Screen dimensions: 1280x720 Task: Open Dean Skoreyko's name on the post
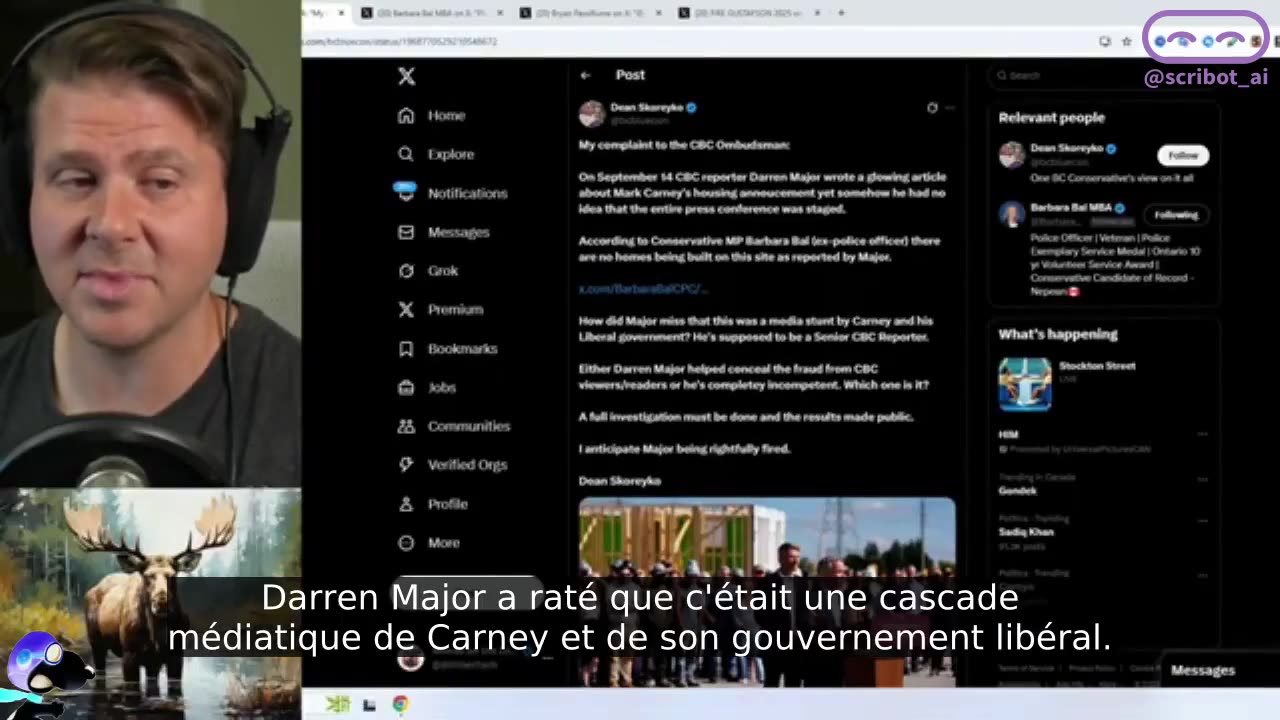647,107
